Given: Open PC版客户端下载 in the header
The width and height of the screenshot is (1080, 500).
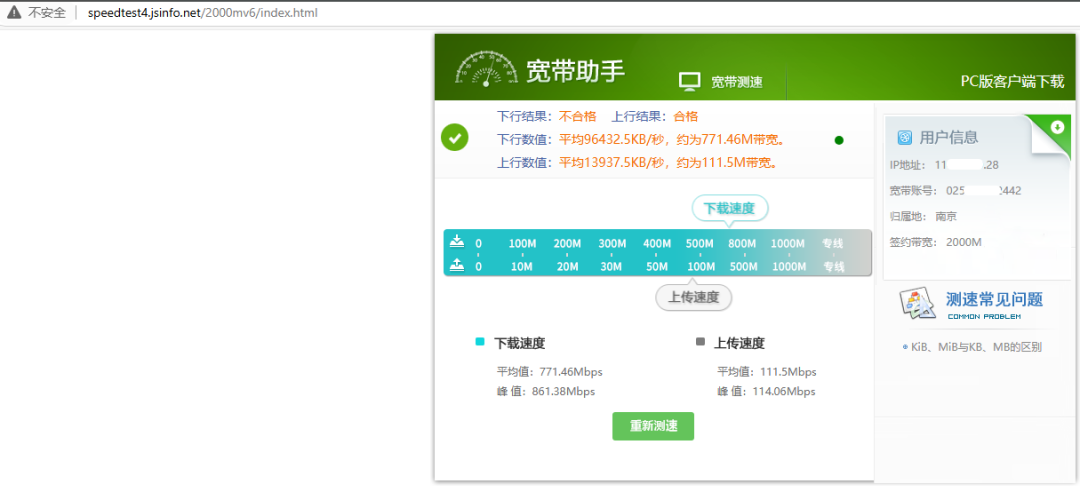Looking at the screenshot, I should pyautogui.click(x=1012, y=82).
